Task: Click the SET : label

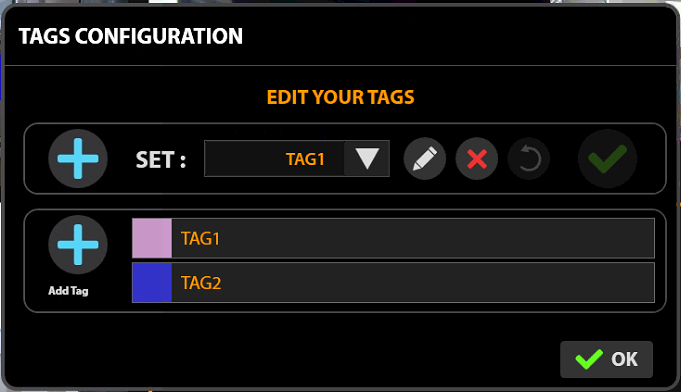Action: coord(161,160)
